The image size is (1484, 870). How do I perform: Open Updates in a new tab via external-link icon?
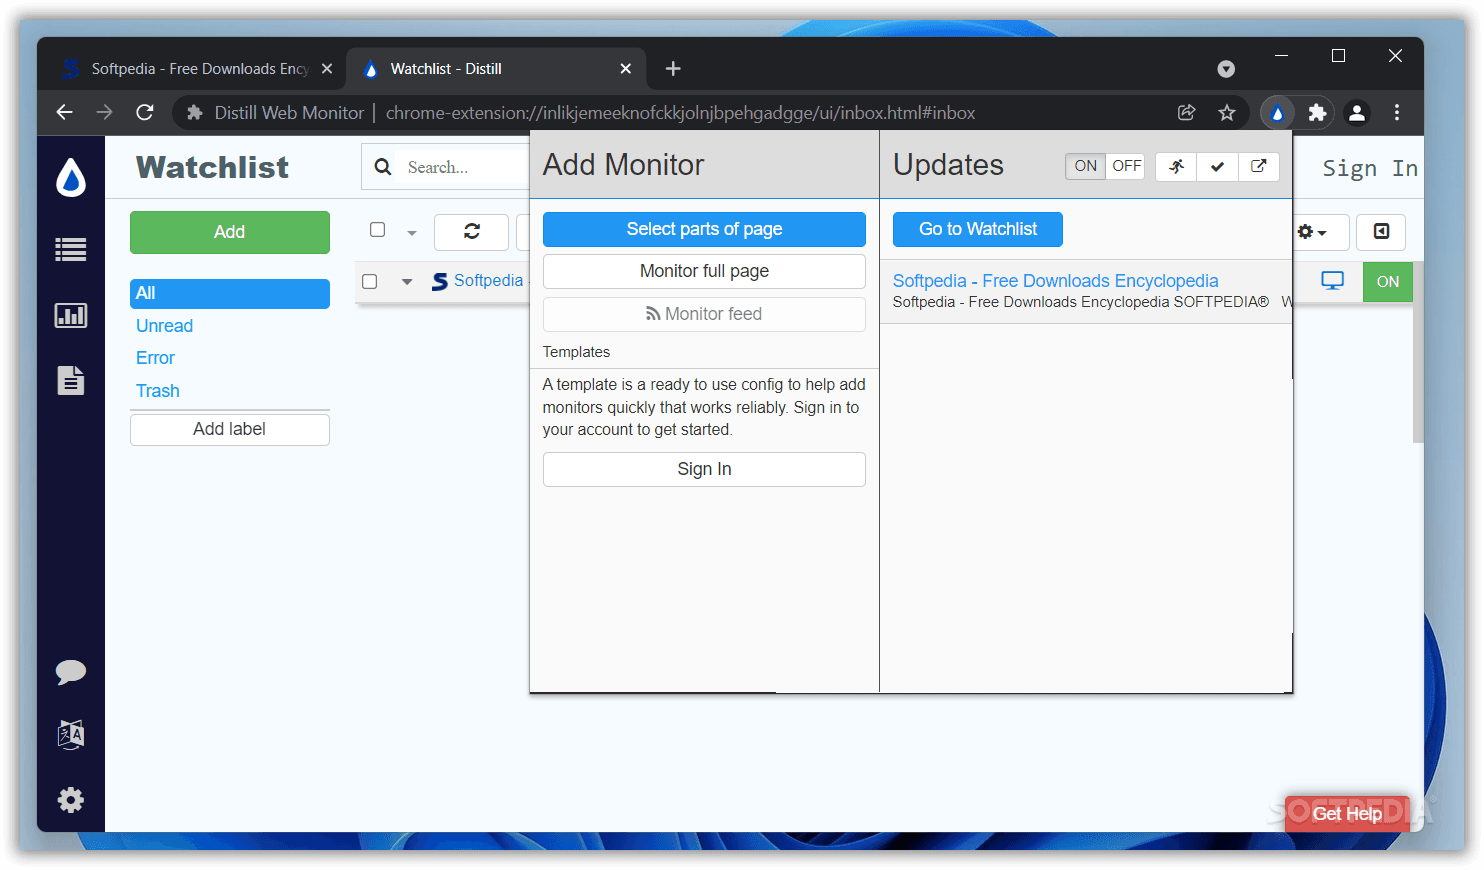coord(1259,166)
